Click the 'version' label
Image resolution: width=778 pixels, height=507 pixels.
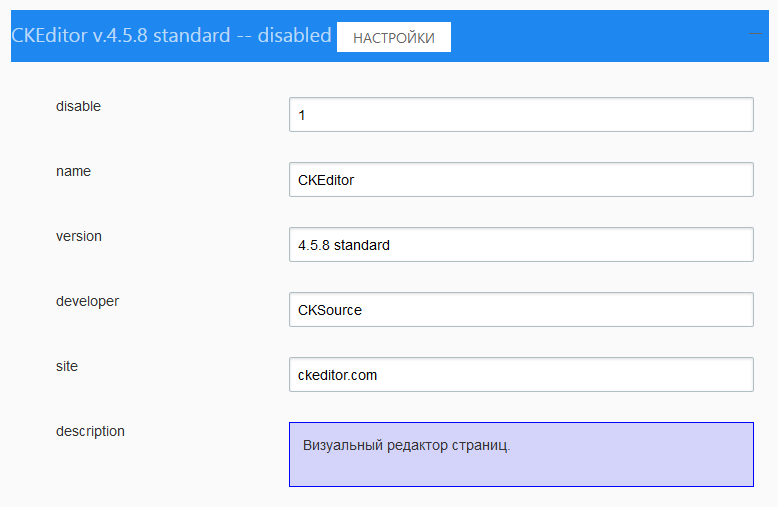pos(79,236)
